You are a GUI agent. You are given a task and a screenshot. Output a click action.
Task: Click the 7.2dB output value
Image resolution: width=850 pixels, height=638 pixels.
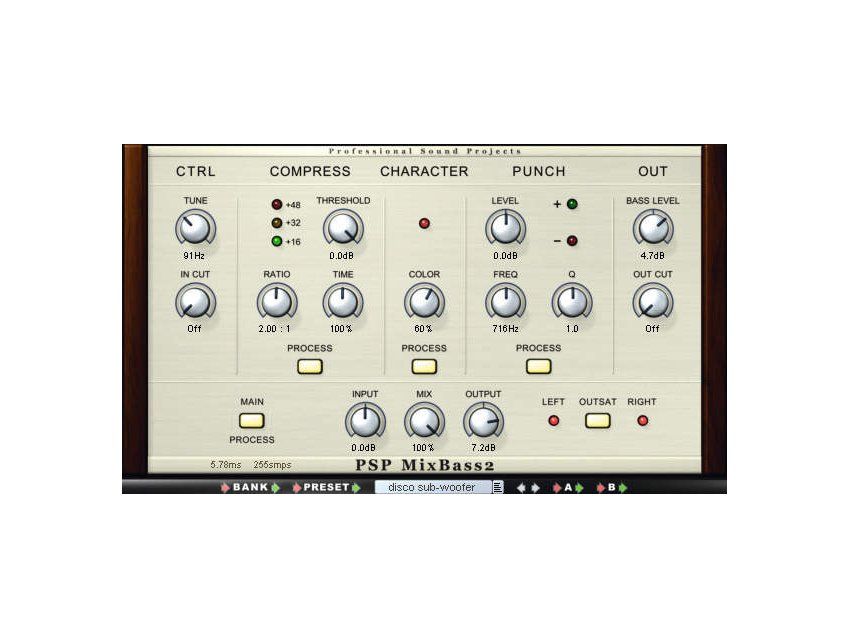(x=483, y=448)
